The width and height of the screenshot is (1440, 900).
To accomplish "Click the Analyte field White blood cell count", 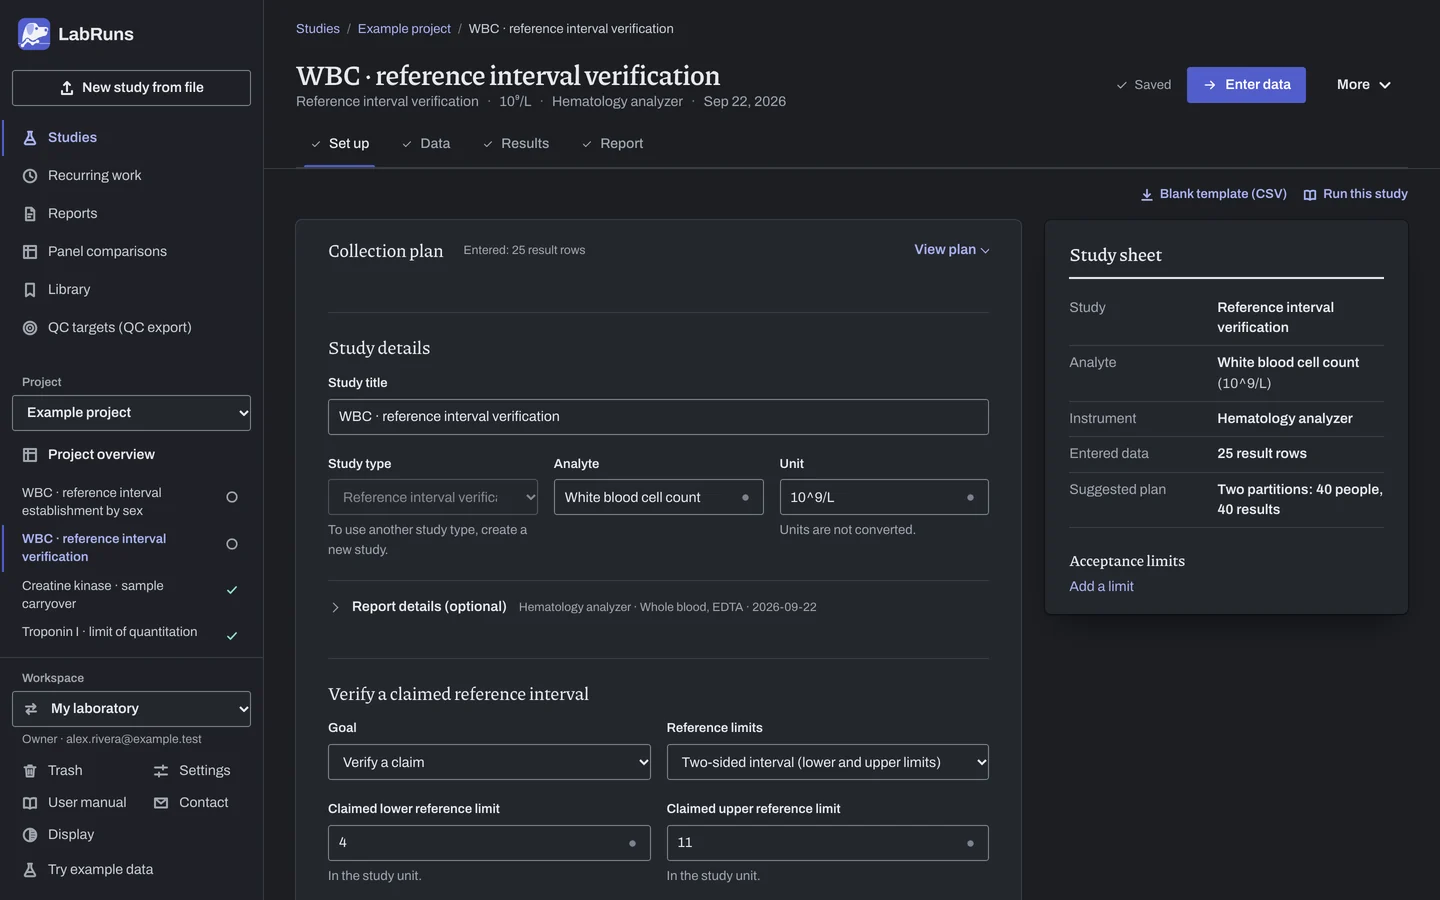I will pos(658,497).
